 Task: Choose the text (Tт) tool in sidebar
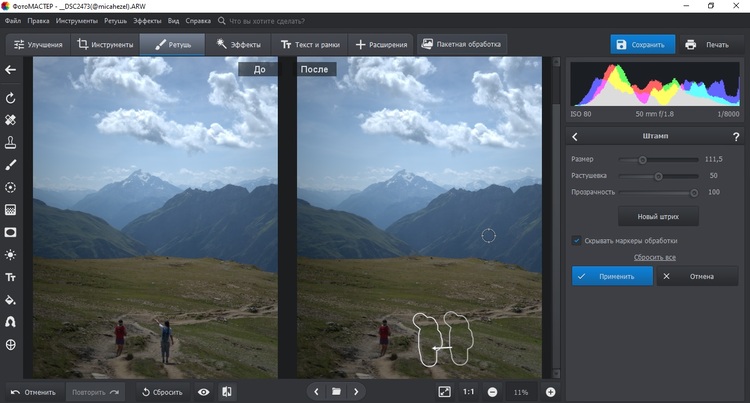click(x=11, y=277)
